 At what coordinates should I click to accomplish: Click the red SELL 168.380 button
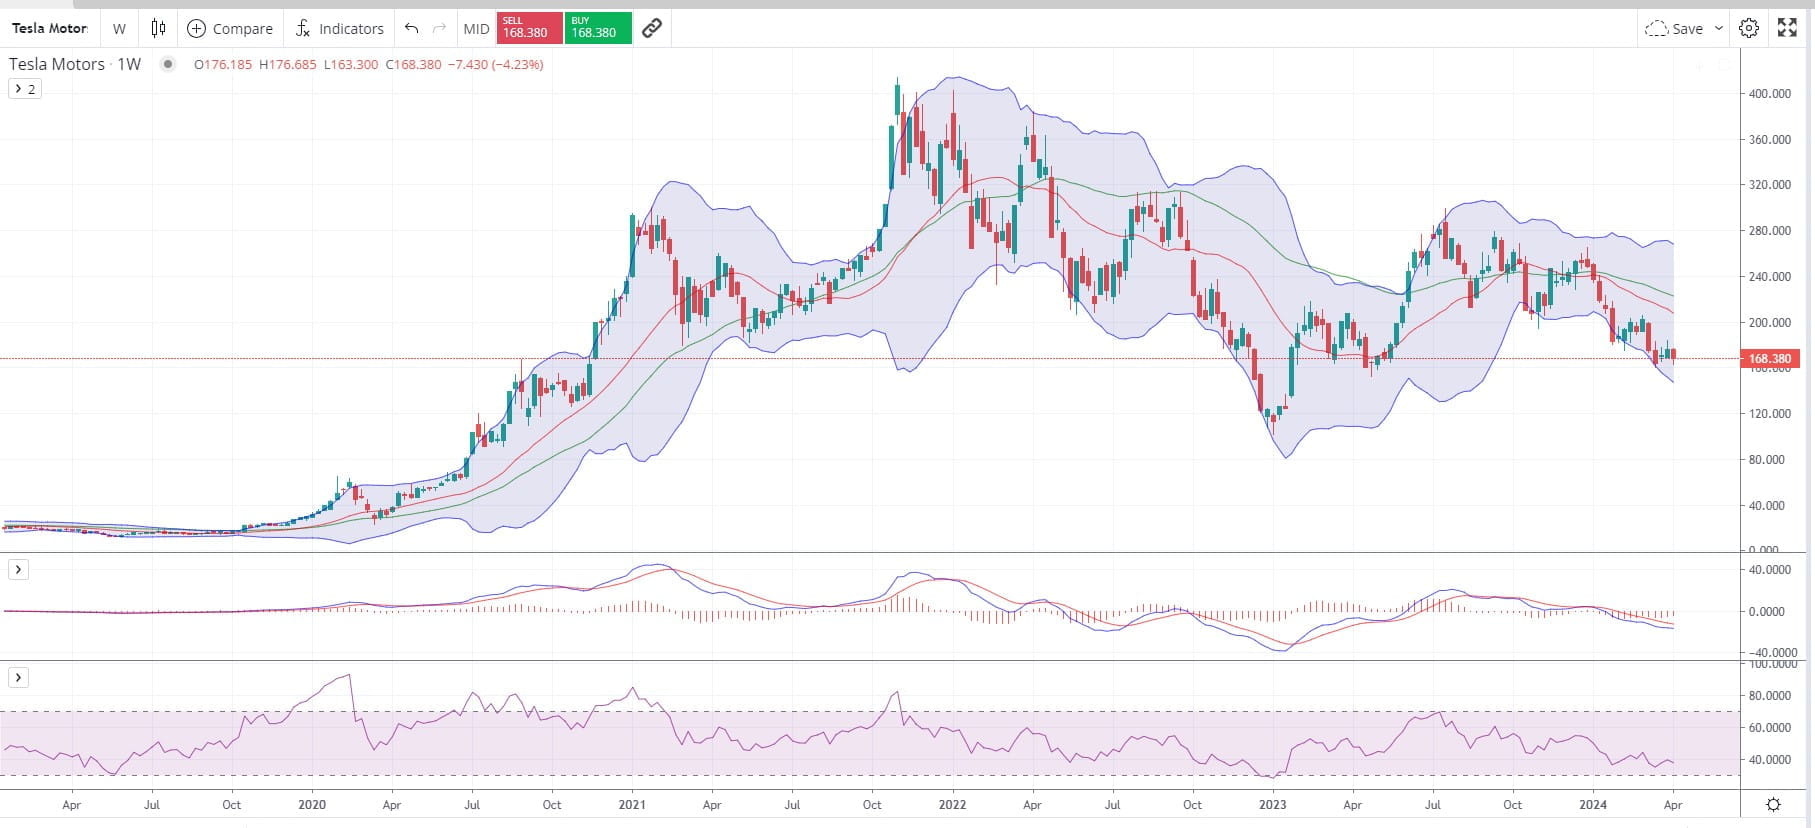tap(529, 28)
